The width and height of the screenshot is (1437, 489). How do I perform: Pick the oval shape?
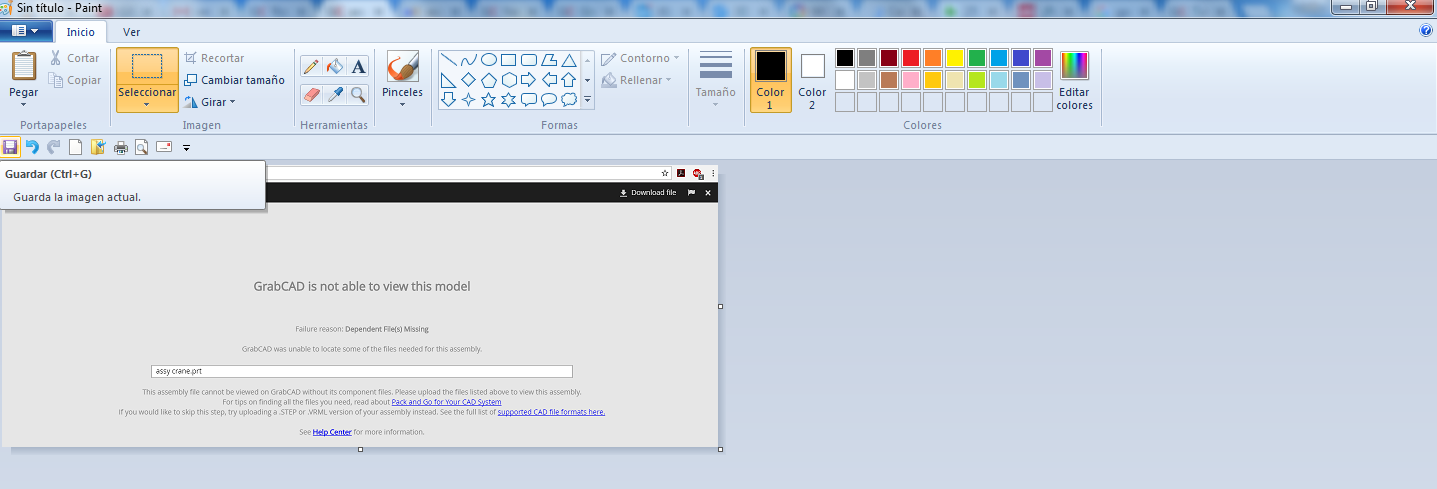[488, 60]
